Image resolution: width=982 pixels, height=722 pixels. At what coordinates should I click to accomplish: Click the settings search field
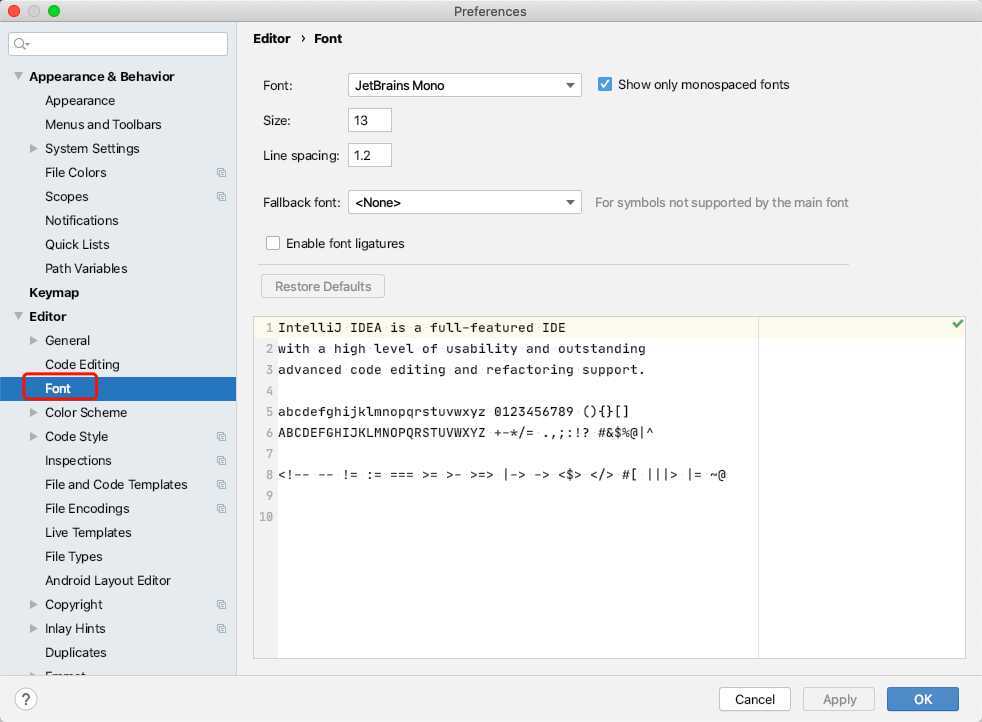[118, 44]
